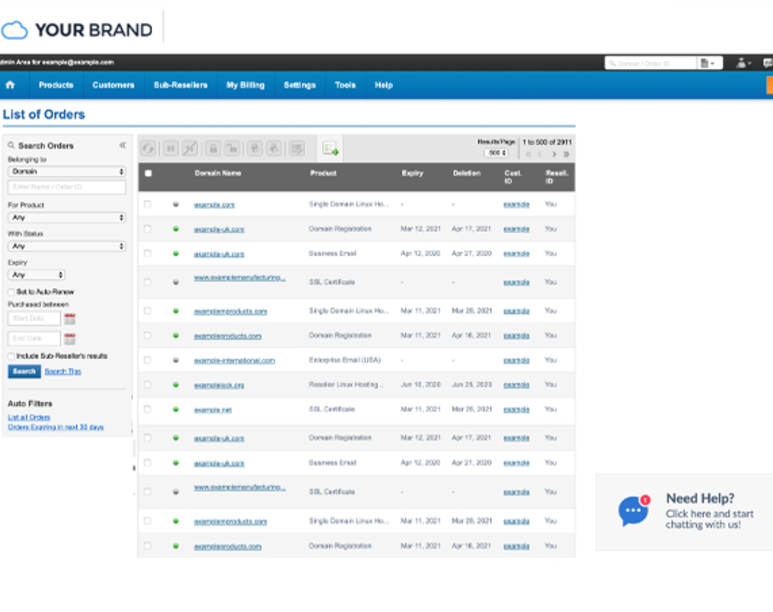773x612 pixels.
Task: Enable the Set to Auto-Renew checkbox
Action: tap(11, 292)
